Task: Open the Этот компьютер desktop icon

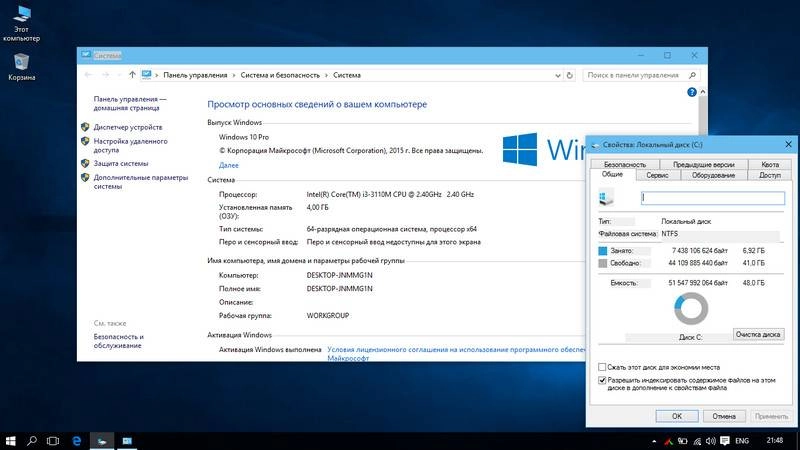Action: [x=21, y=23]
